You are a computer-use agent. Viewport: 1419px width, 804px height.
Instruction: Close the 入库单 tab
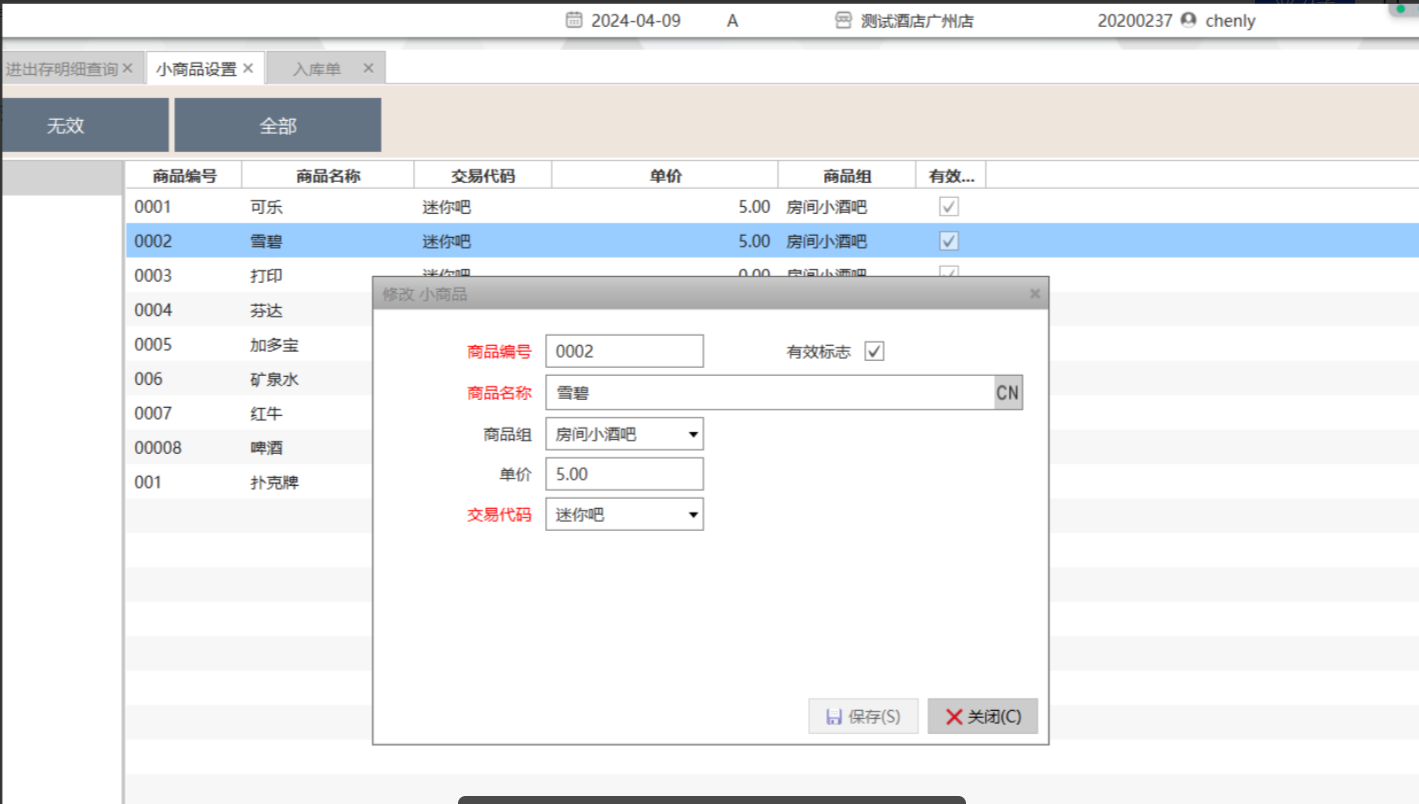point(368,68)
